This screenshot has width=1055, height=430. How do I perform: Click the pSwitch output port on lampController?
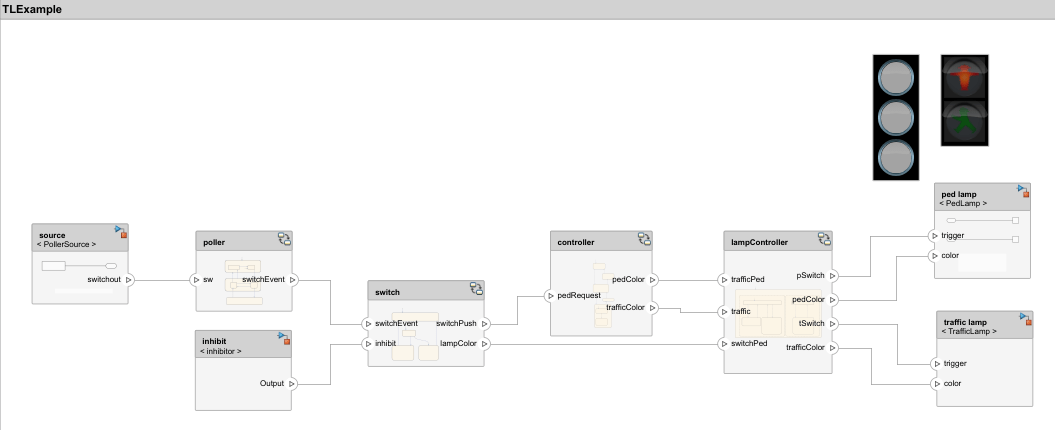click(x=832, y=276)
